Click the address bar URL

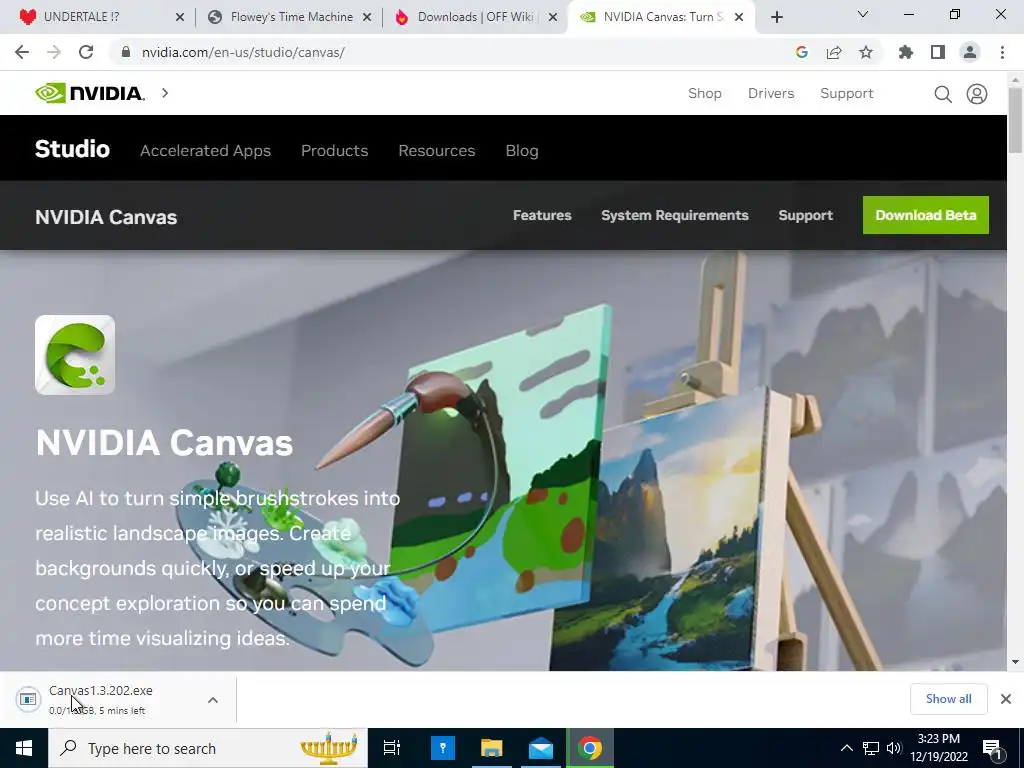point(243,52)
